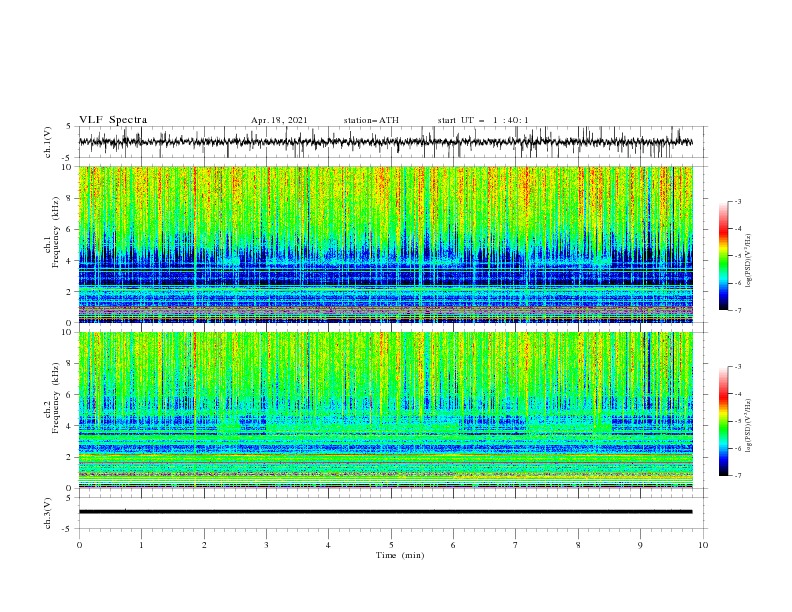792x612 pixels.
Task: Click the "5" tick on the ch.1(V) axis
Action: (70, 126)
